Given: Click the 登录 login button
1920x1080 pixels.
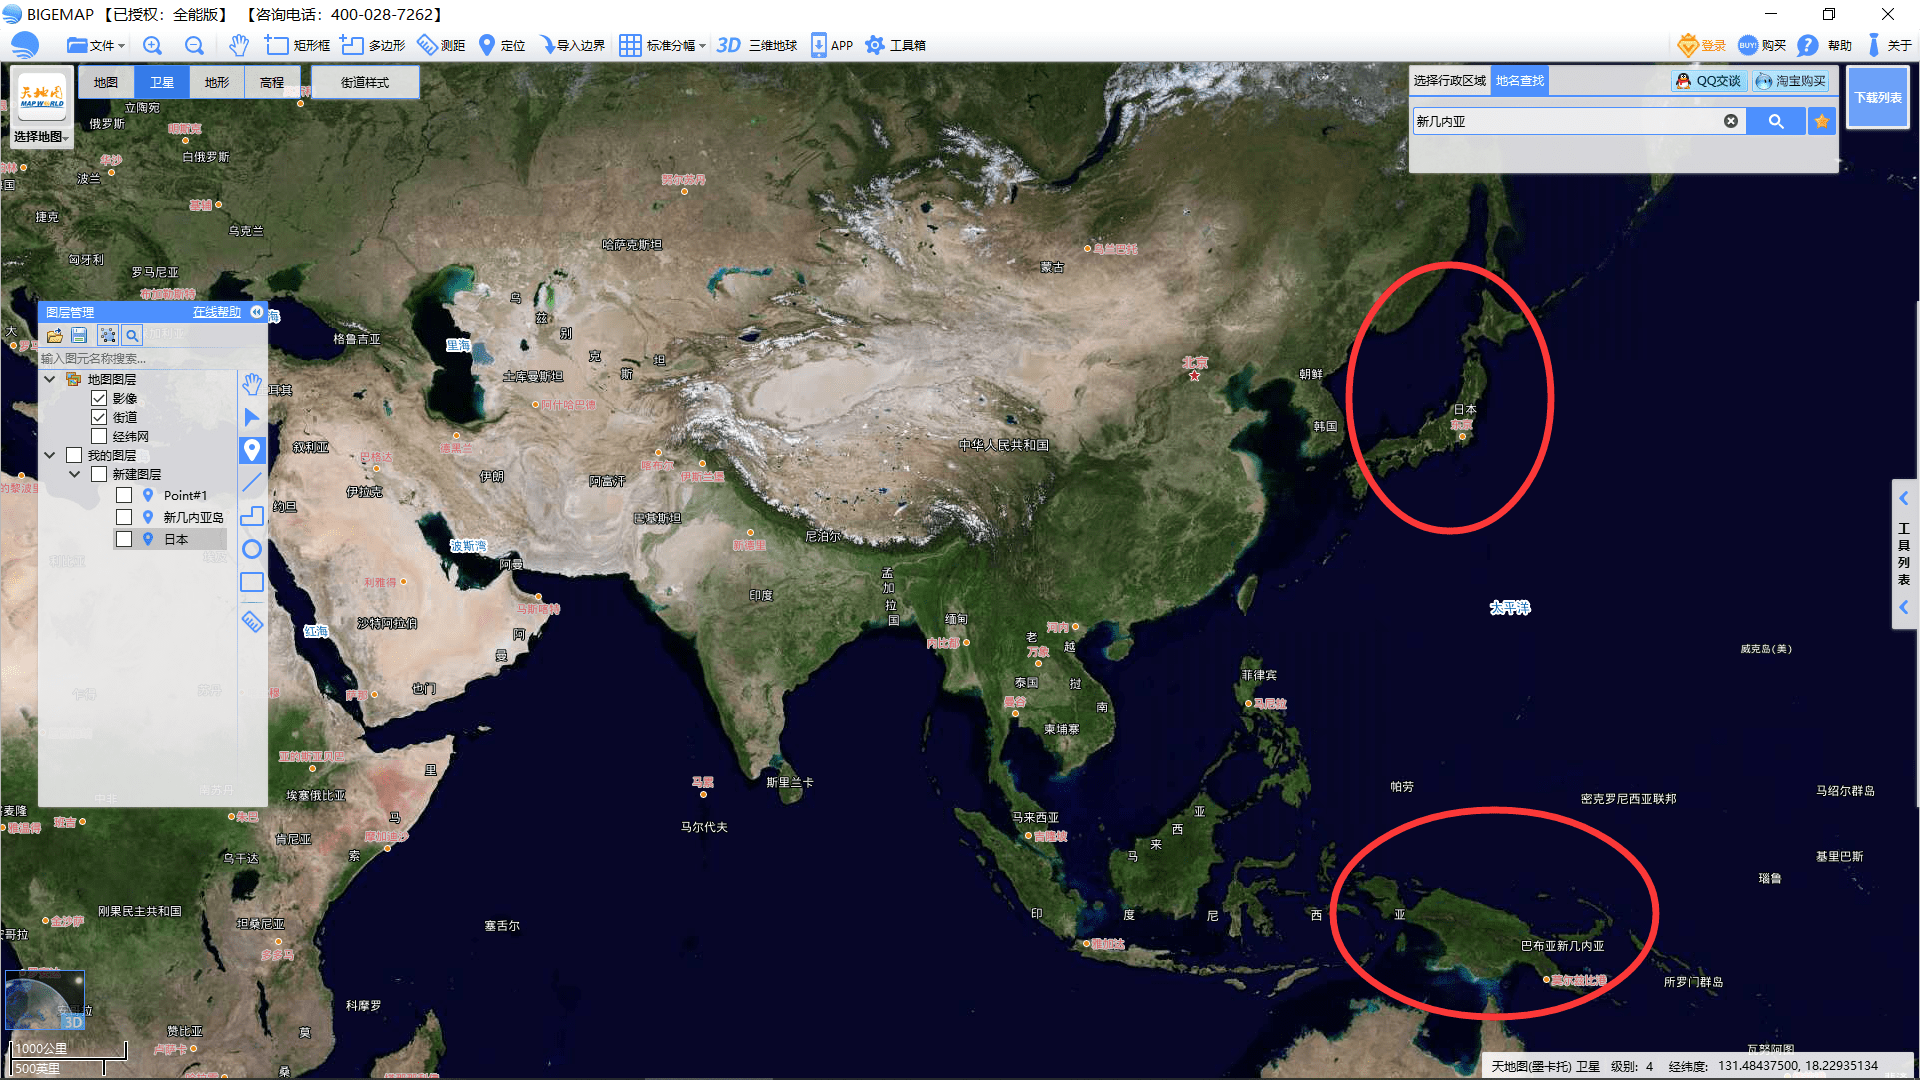Looking at the screenshot, I should tap(1702, 45).
